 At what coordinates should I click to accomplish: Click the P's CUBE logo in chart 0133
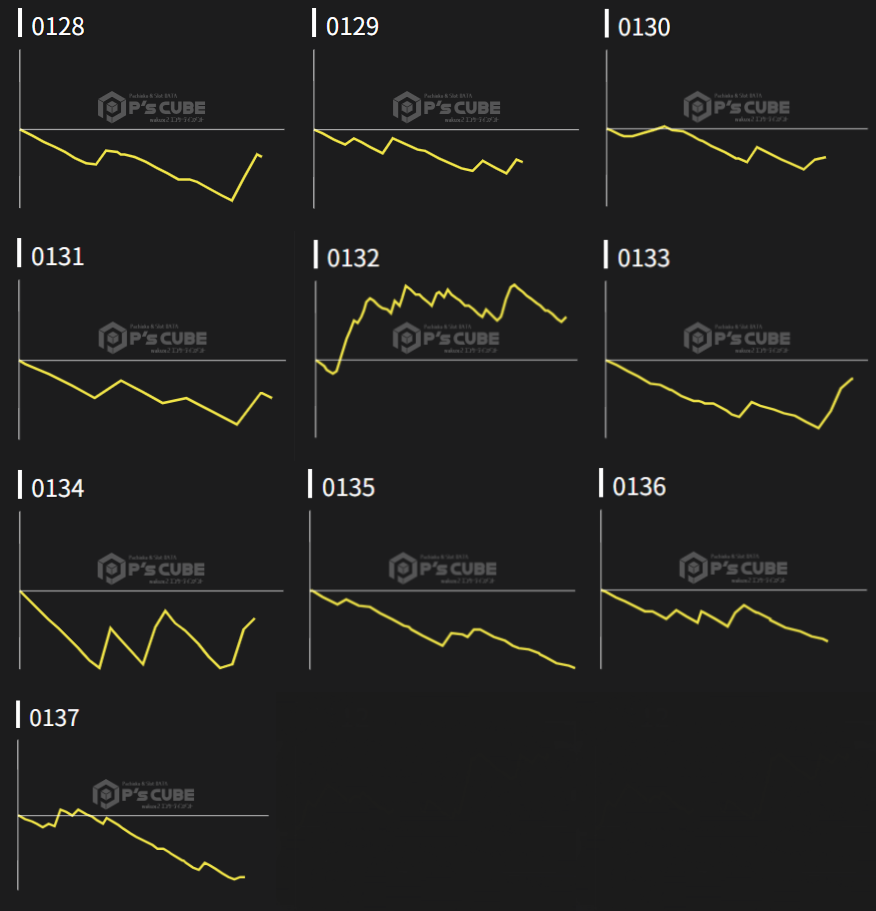click(x=737, y=338)
